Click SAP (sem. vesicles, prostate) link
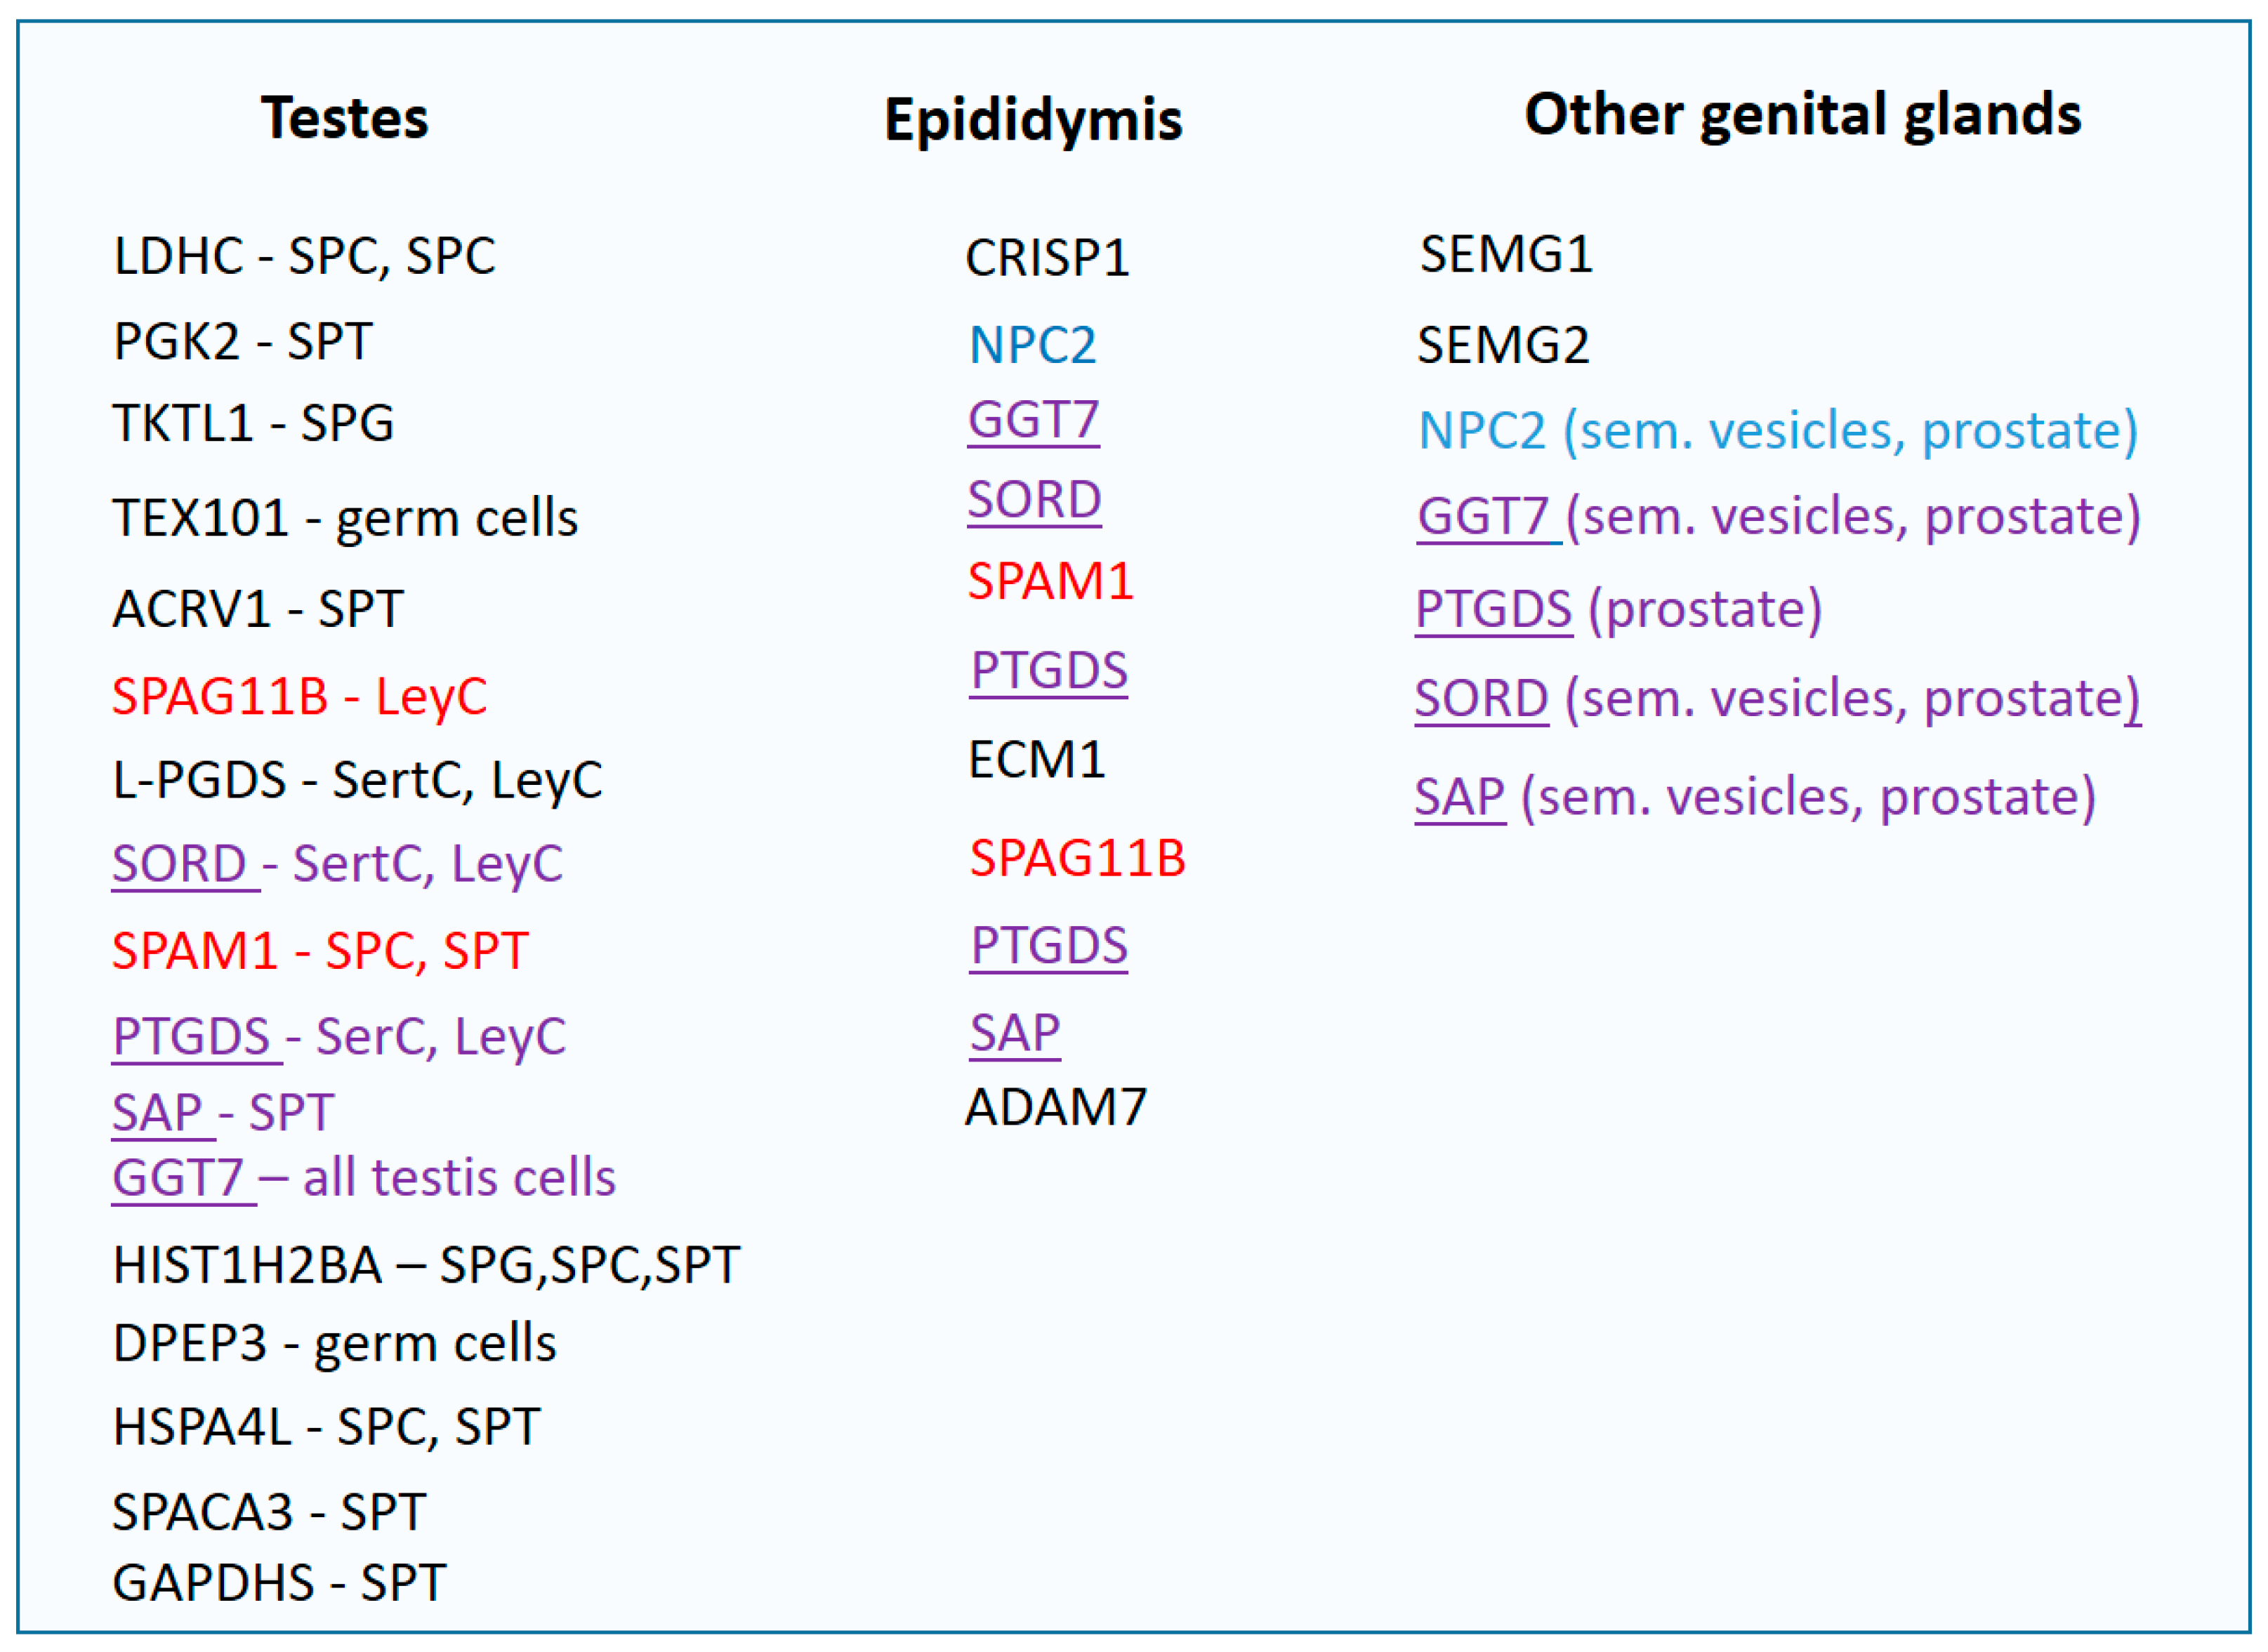2268x1652 pixels. tap(1459, 797)
